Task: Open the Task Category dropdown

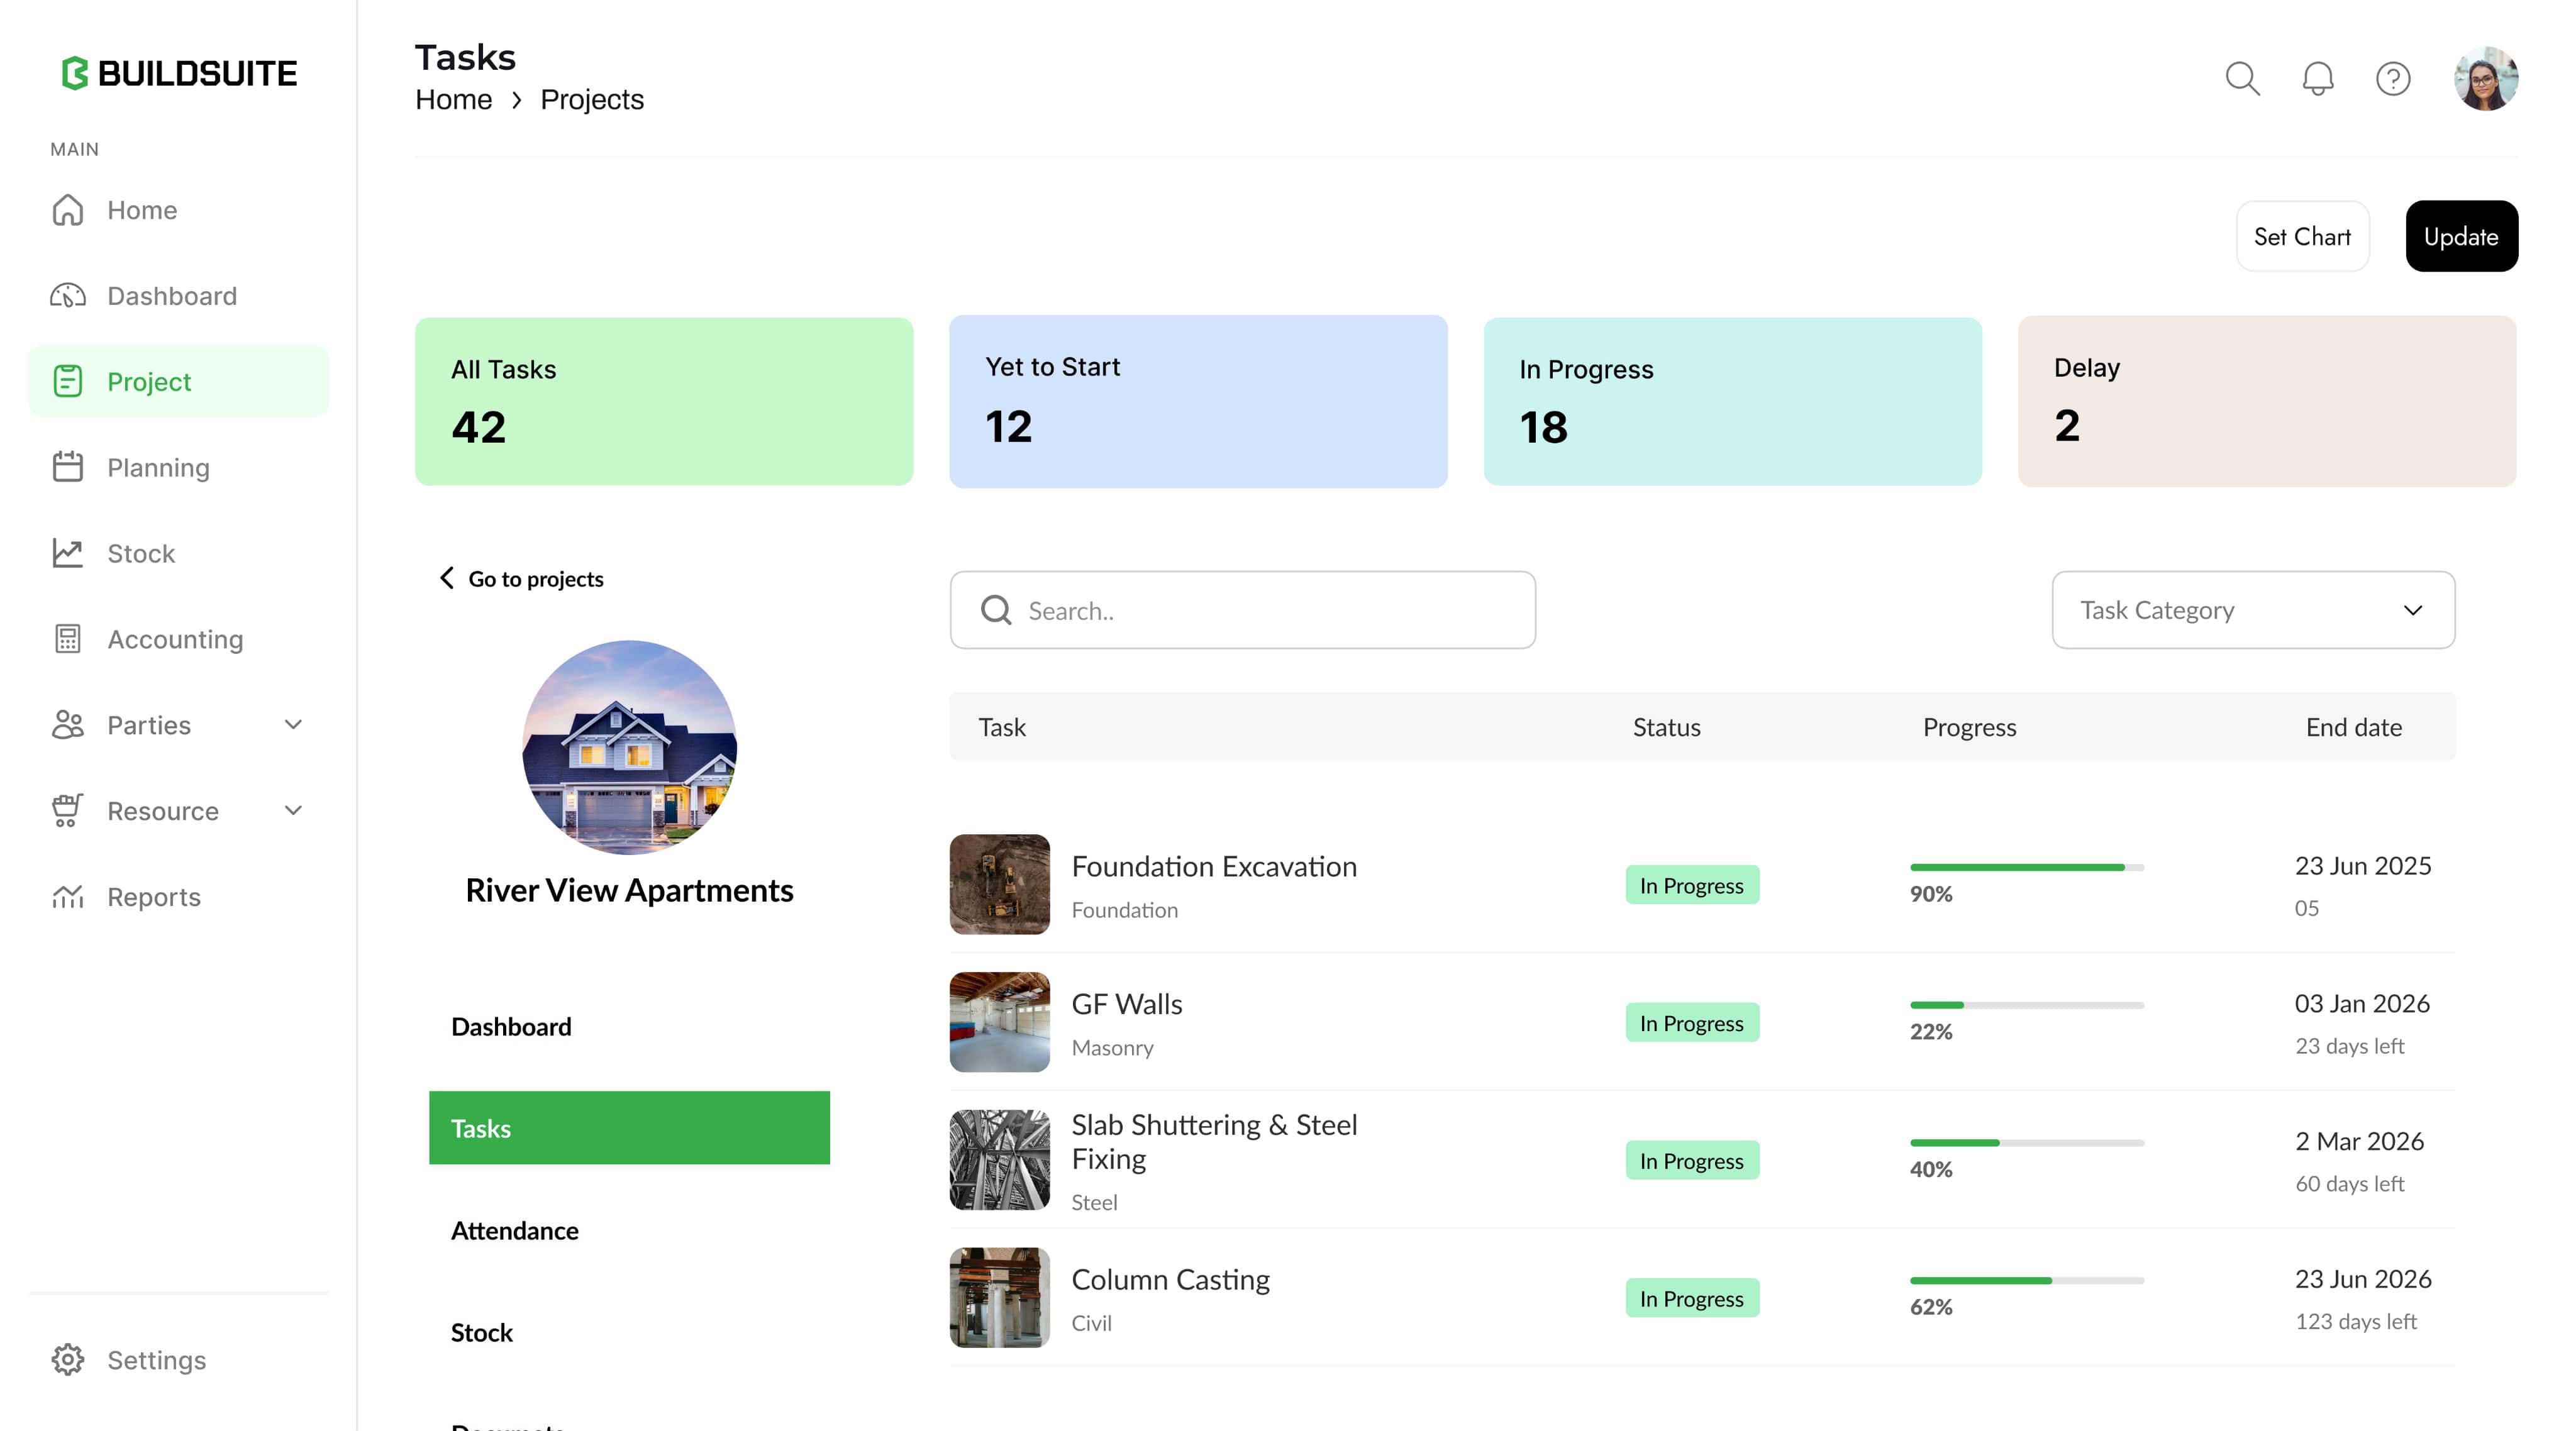Action: pyautogui.click(x=2253, y=610)
